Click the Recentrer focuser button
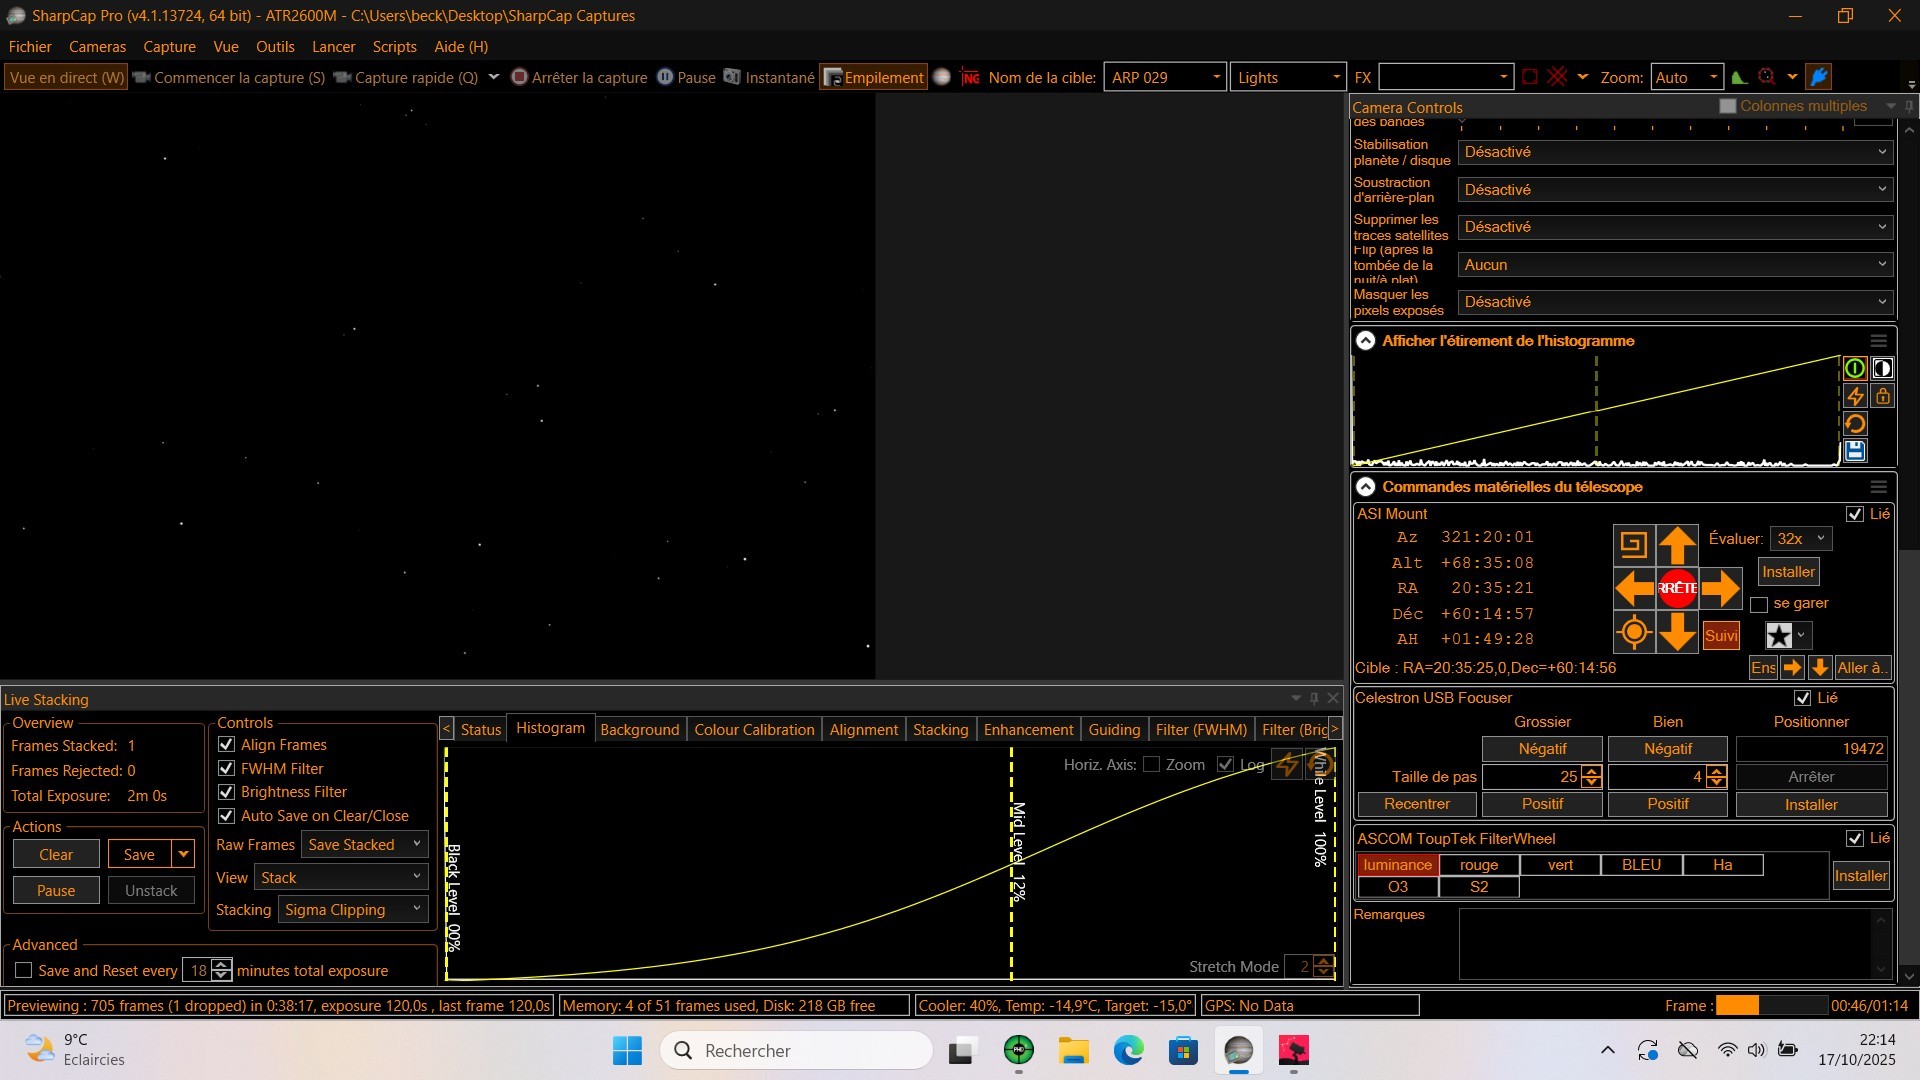The width and height of the screenshot is (1920, 1080). click(1417, 804)
